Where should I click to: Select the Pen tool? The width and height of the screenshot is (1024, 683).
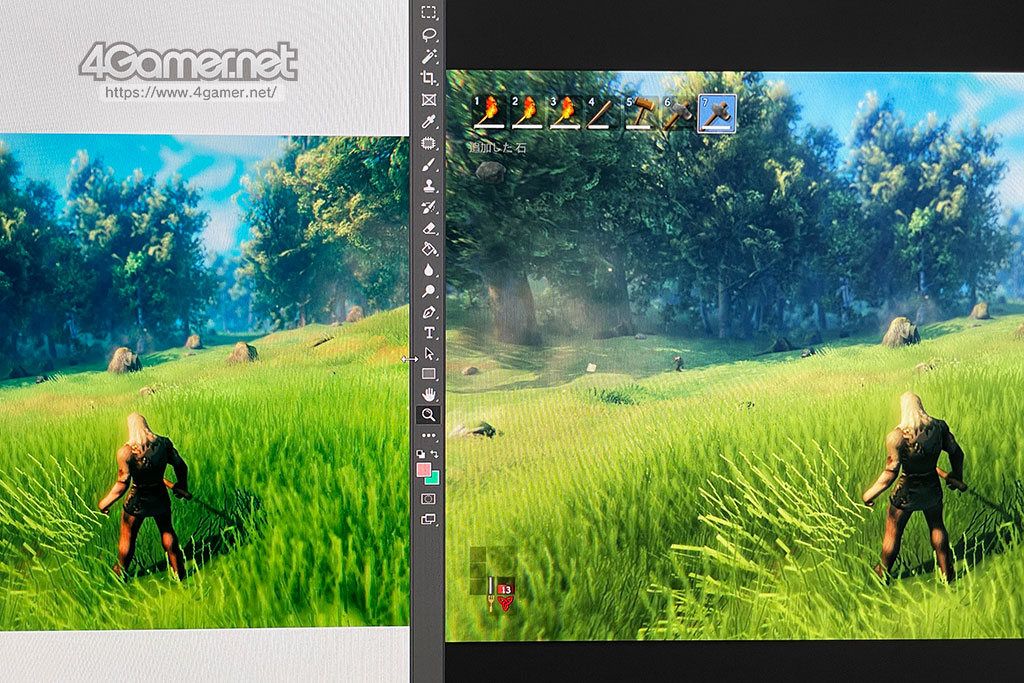(428, 312)
